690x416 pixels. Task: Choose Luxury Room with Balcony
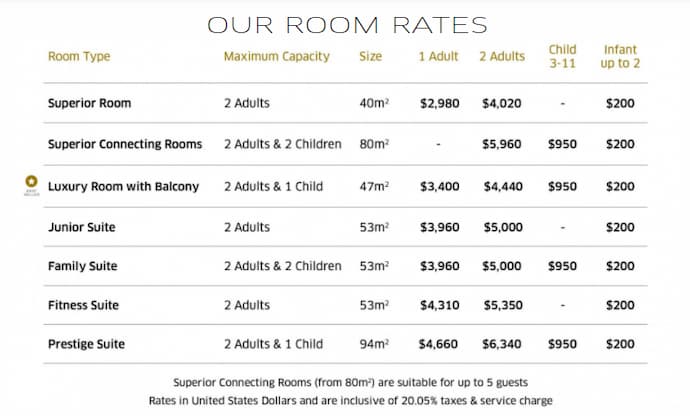[123, 187]
